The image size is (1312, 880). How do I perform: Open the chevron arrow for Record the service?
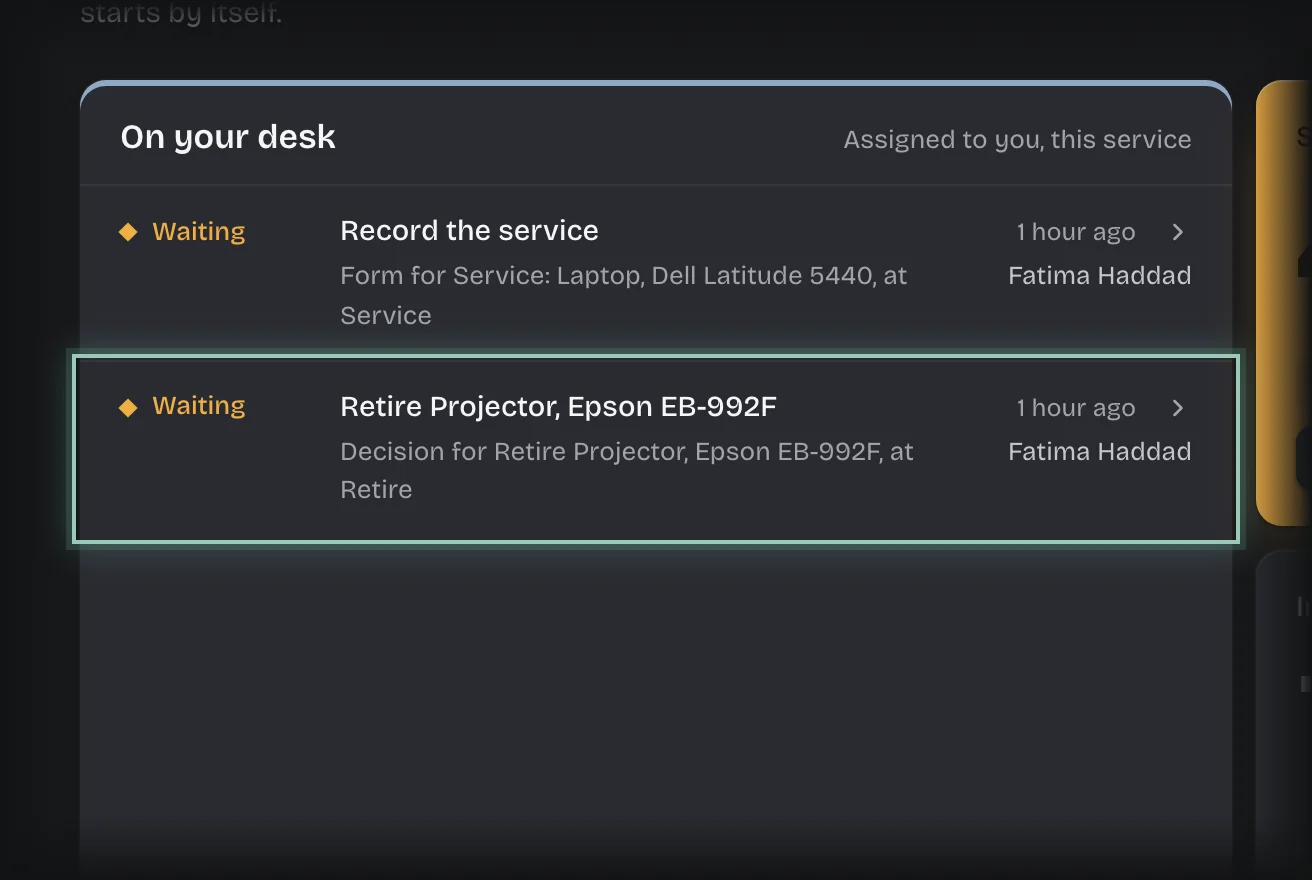point(1178,232)
